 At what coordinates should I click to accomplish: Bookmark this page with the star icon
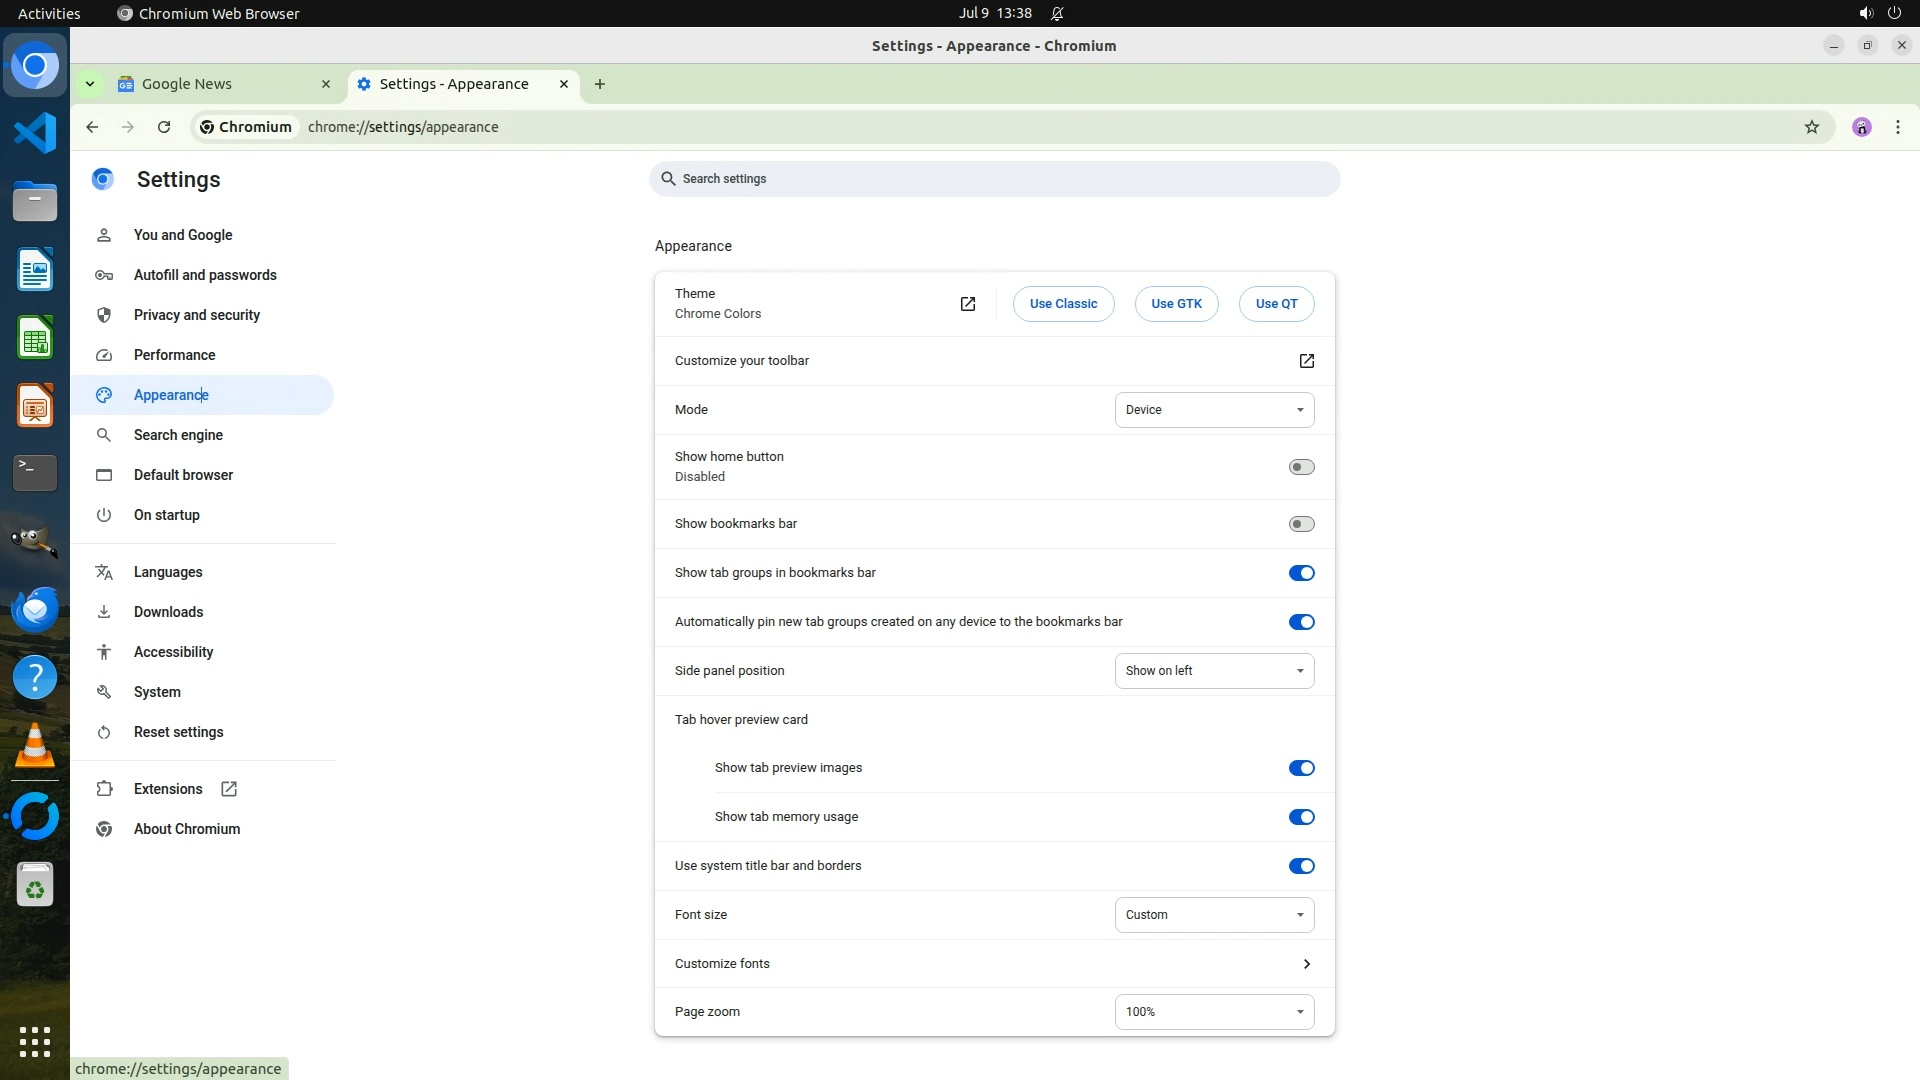(x=1811, y=127)
